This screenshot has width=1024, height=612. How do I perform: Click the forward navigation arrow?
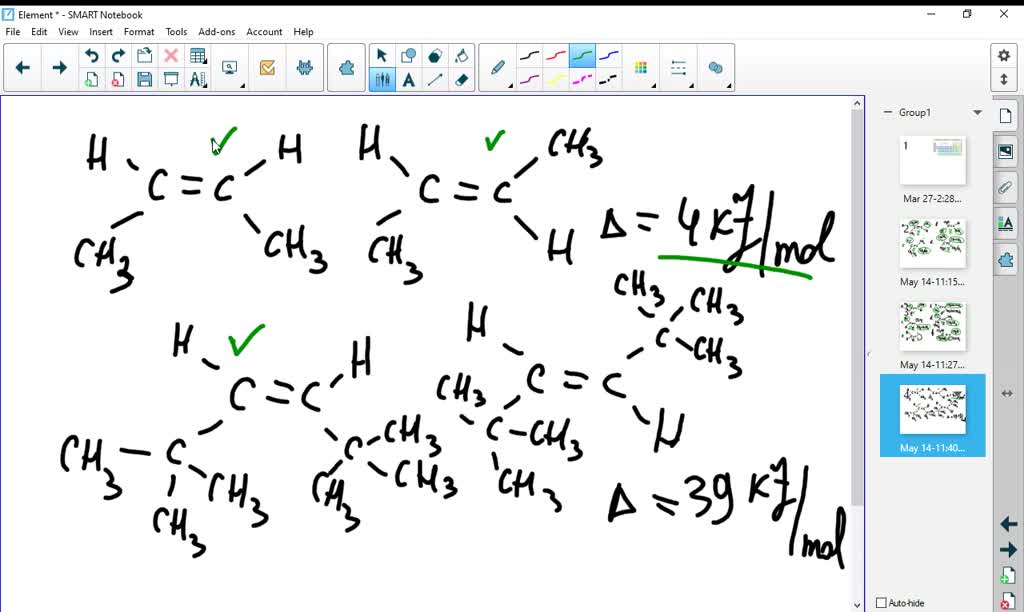coord(58,67)
